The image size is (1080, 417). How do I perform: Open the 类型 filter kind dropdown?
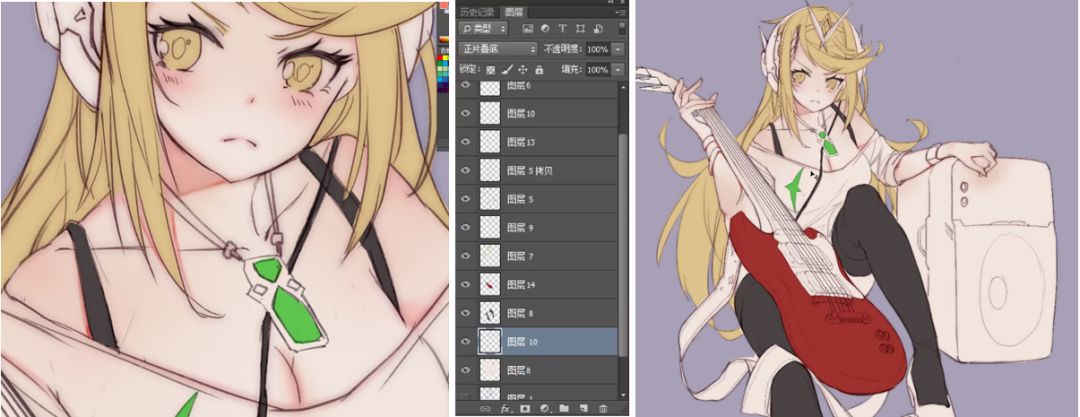(483, 29)
